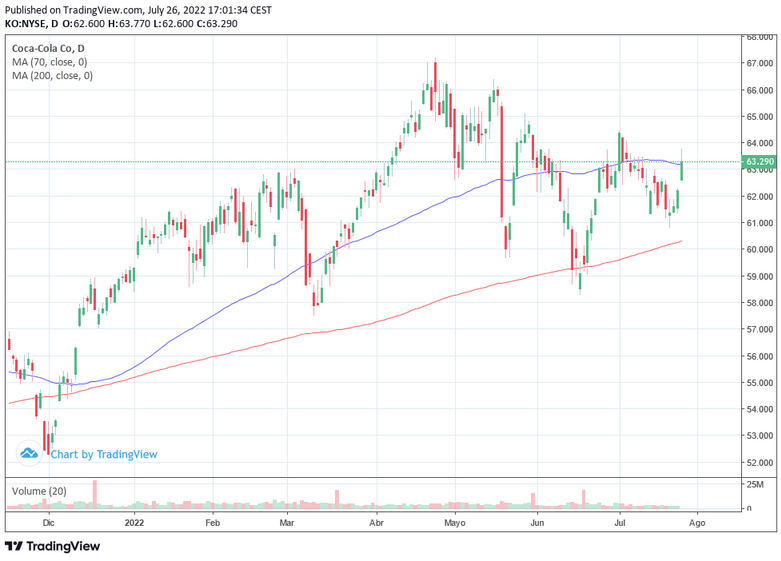Screen dimensions: 781x561
Task: Click the 'O:62.600' open value in header
Action: 84,23
